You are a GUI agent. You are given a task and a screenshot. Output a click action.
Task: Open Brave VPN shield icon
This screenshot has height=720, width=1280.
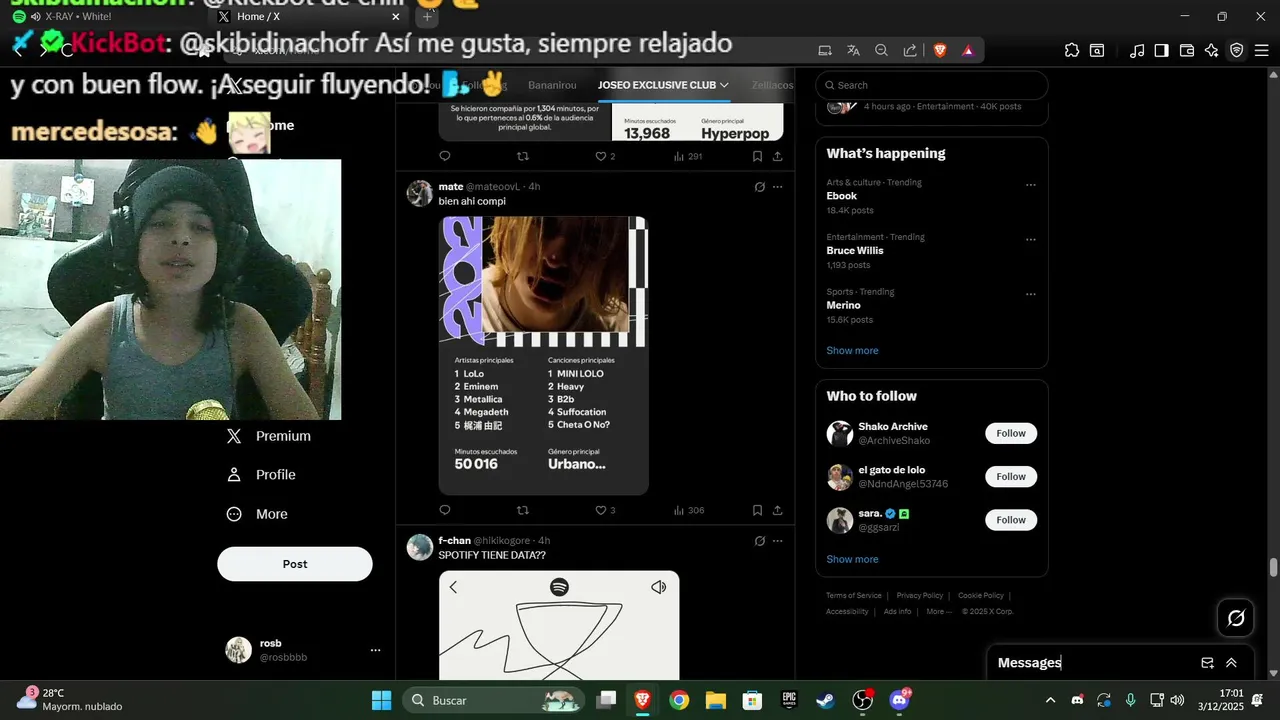click(1237, 50)
